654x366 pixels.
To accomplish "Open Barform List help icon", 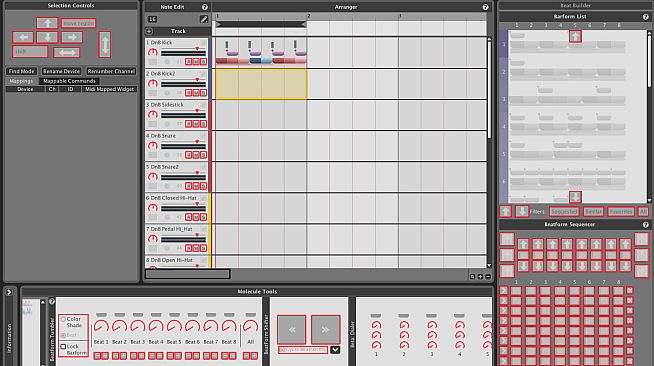I will (646, 17).
